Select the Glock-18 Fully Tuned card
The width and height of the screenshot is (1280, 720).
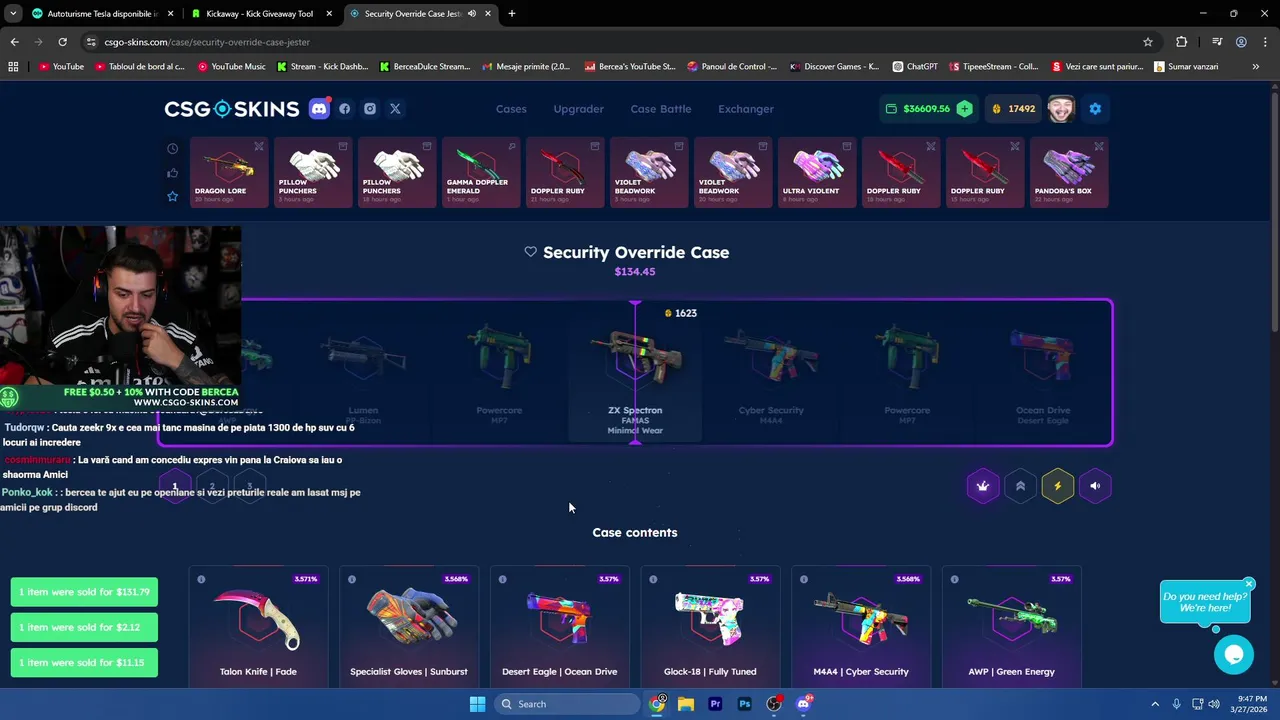[710, 626]
